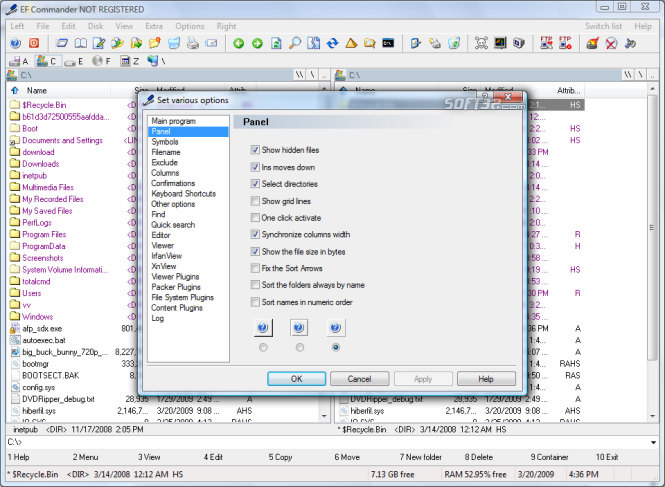Select Packer Plugins category
This screenshot has width=665, height=487.
pyautogui.click(x=176, y=287)
